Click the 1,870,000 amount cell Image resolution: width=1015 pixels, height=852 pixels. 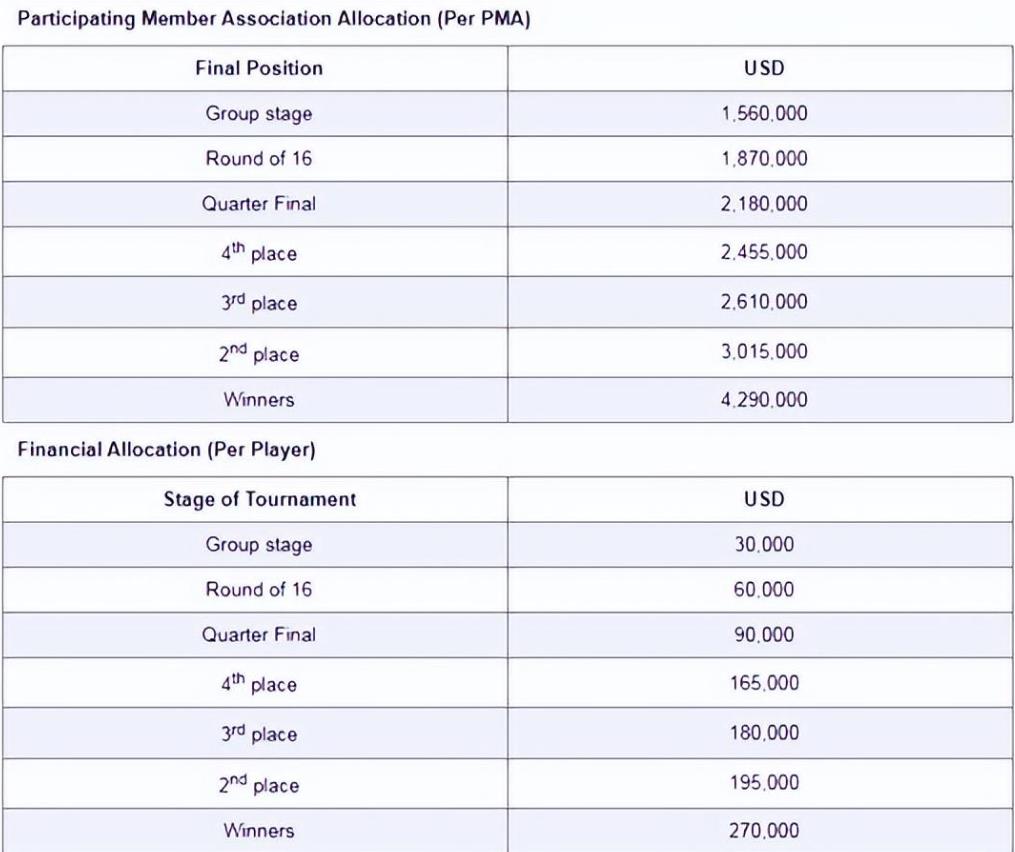click(x=764, y=159)
